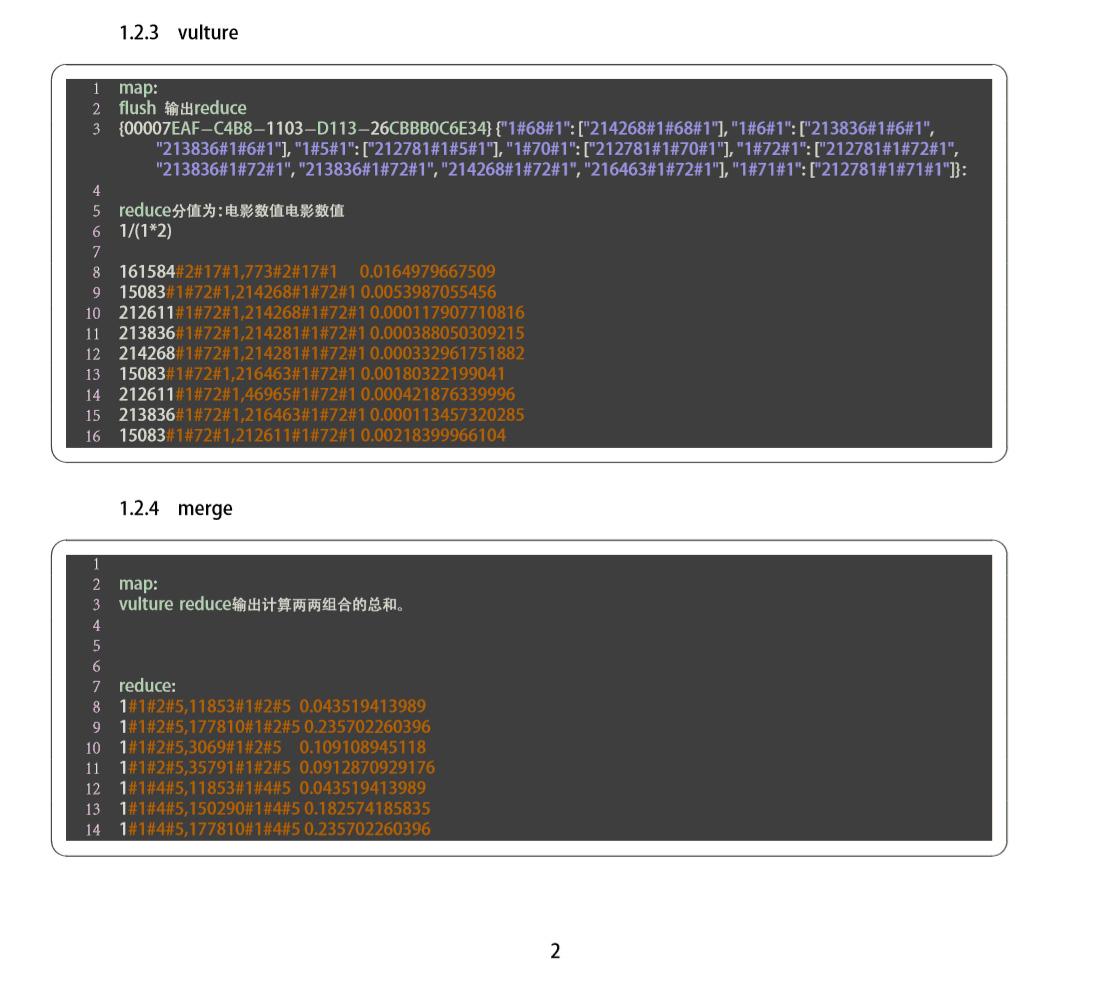Click line number 14 in the merge listing
Screen dimensions: 1109x985
(93, 830)
